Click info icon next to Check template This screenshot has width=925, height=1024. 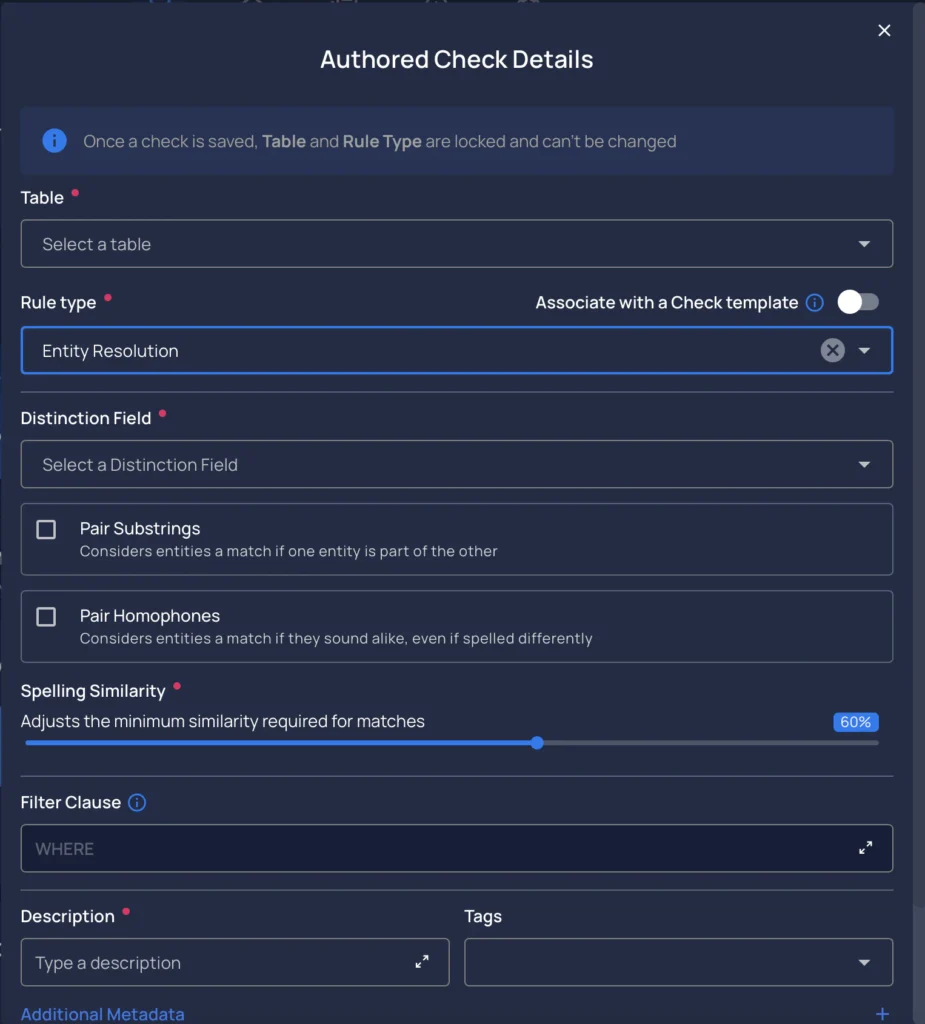(814, 302)
